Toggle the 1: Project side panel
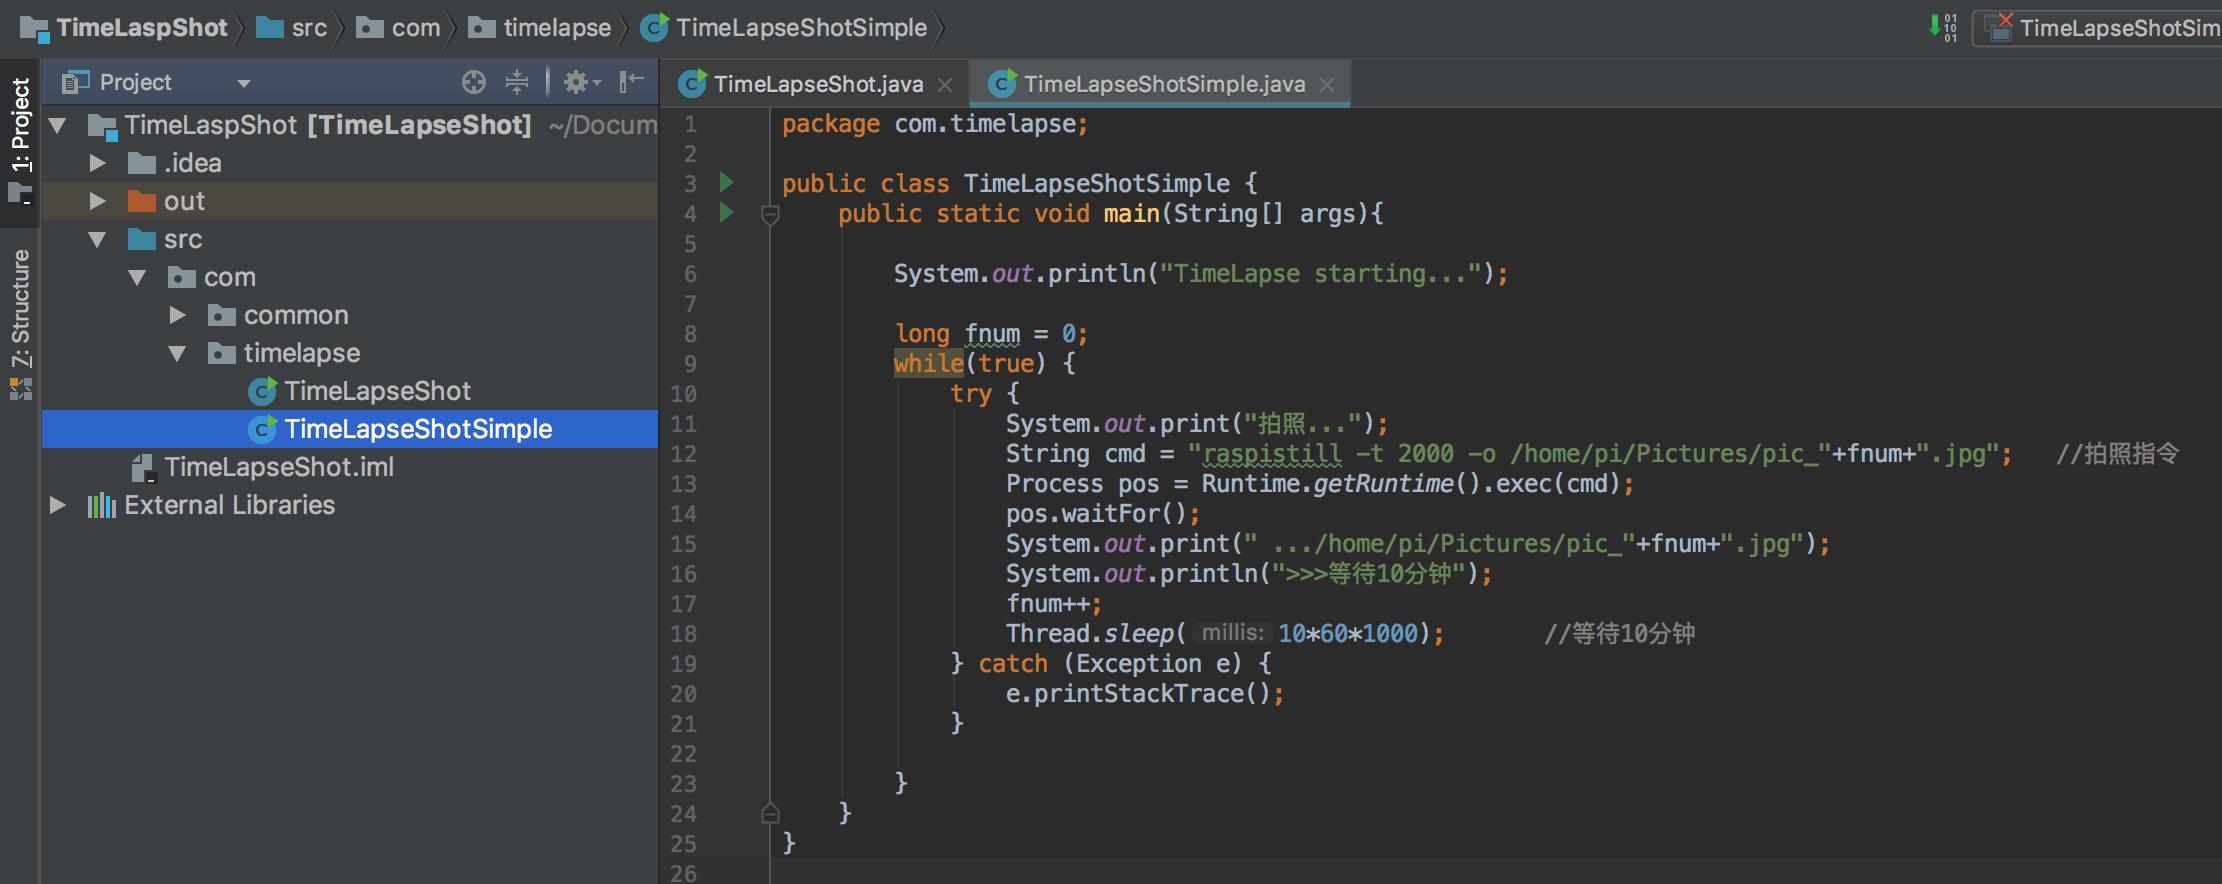This screenshot has height=884, width=2222. [x=20, y=125]
